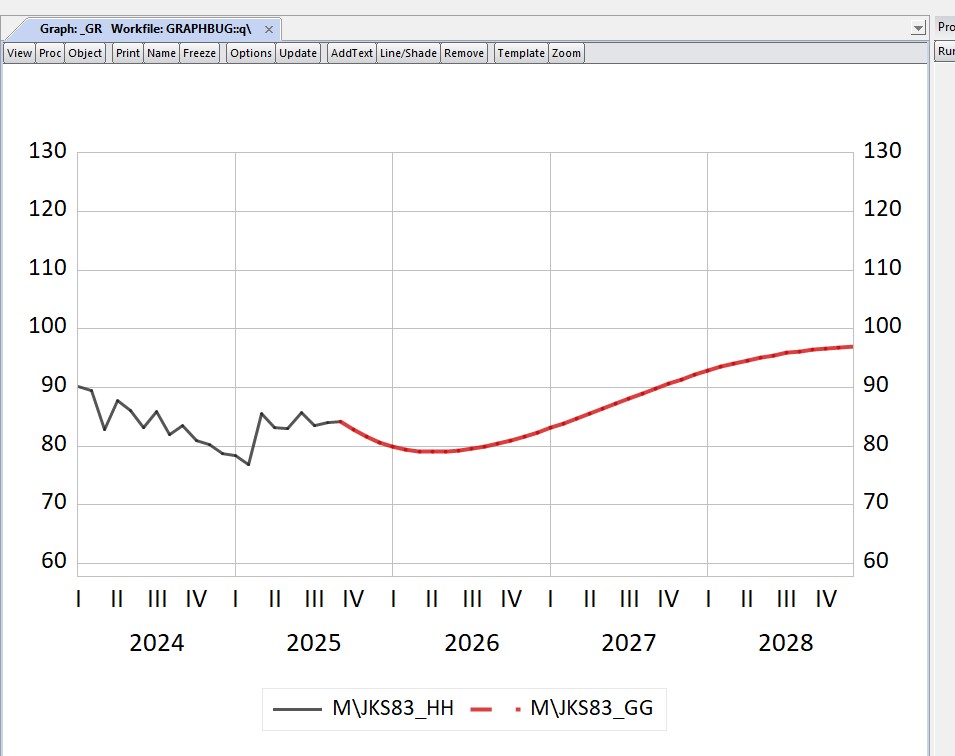
Task: Open the Line/Shade tool
Action: pyautogui.click(x=408, y=53)
